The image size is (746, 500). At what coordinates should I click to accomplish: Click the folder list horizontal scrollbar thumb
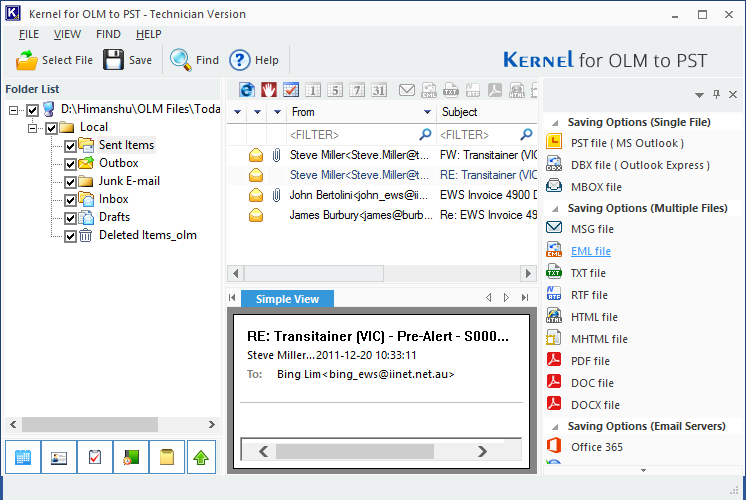pos(90,424)
